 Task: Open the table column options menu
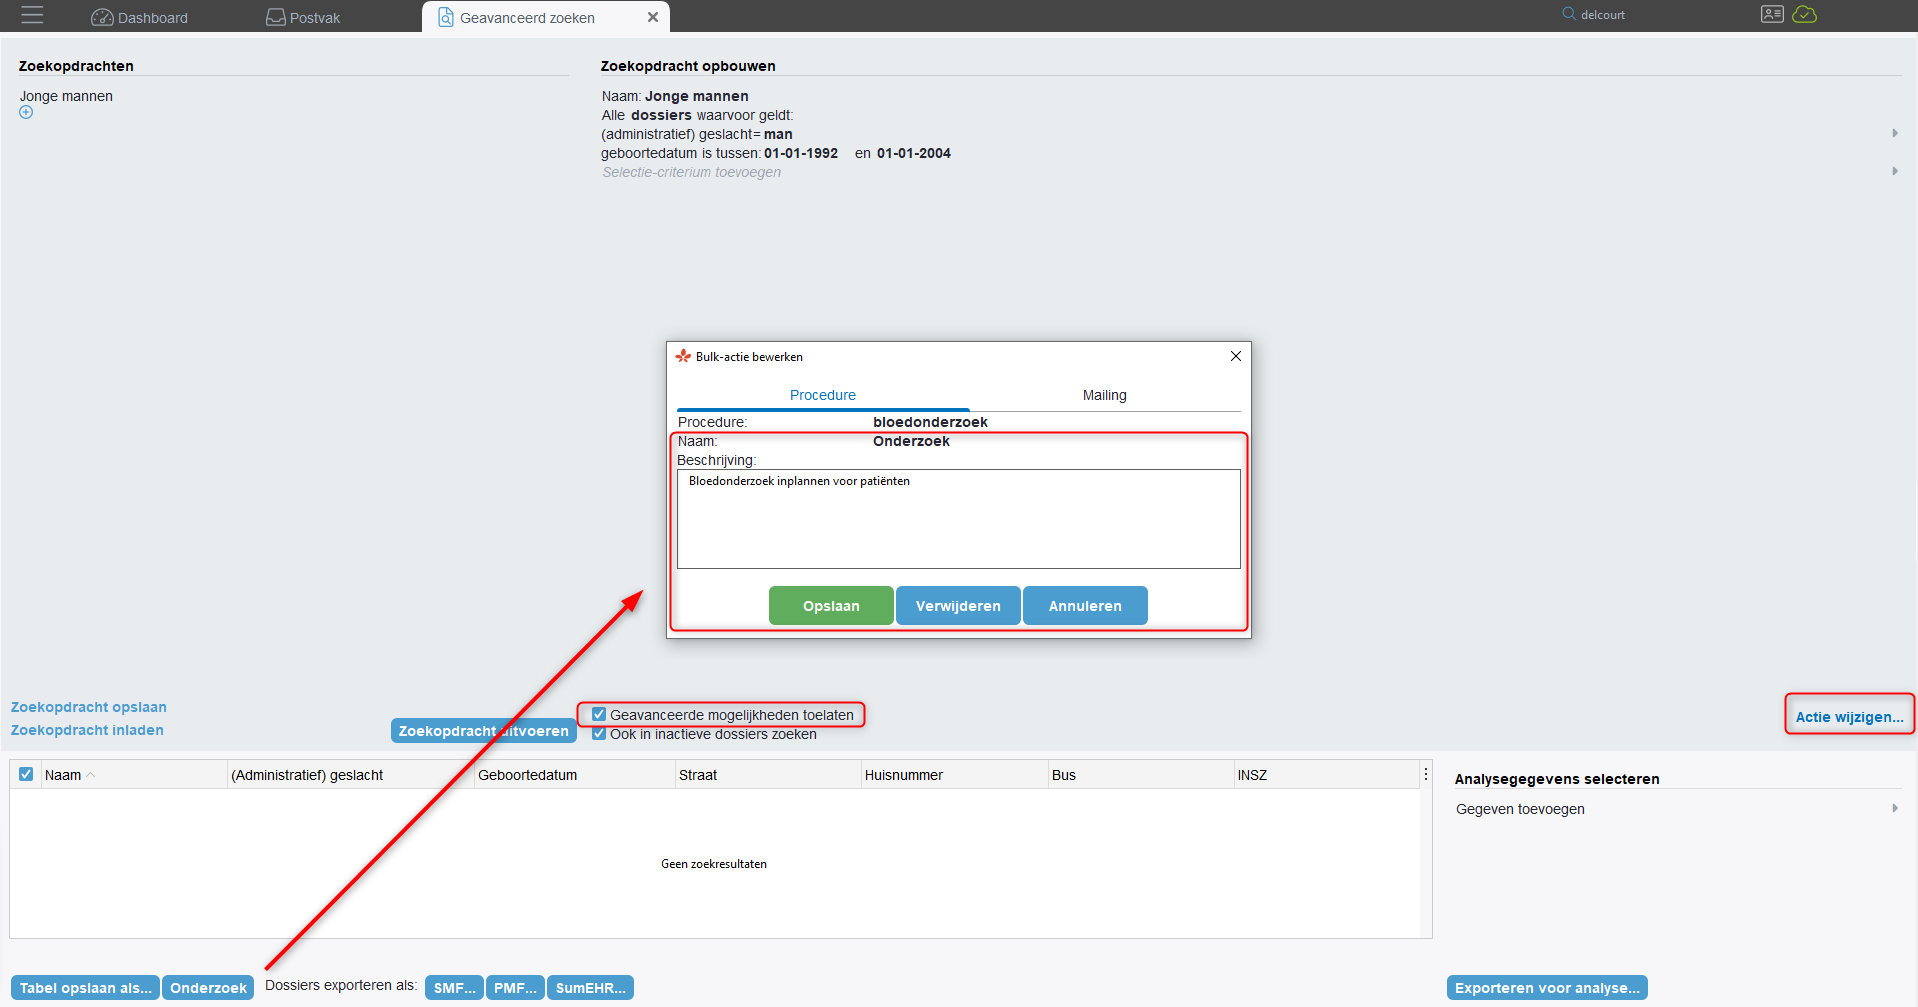(x=1426, y=774)
